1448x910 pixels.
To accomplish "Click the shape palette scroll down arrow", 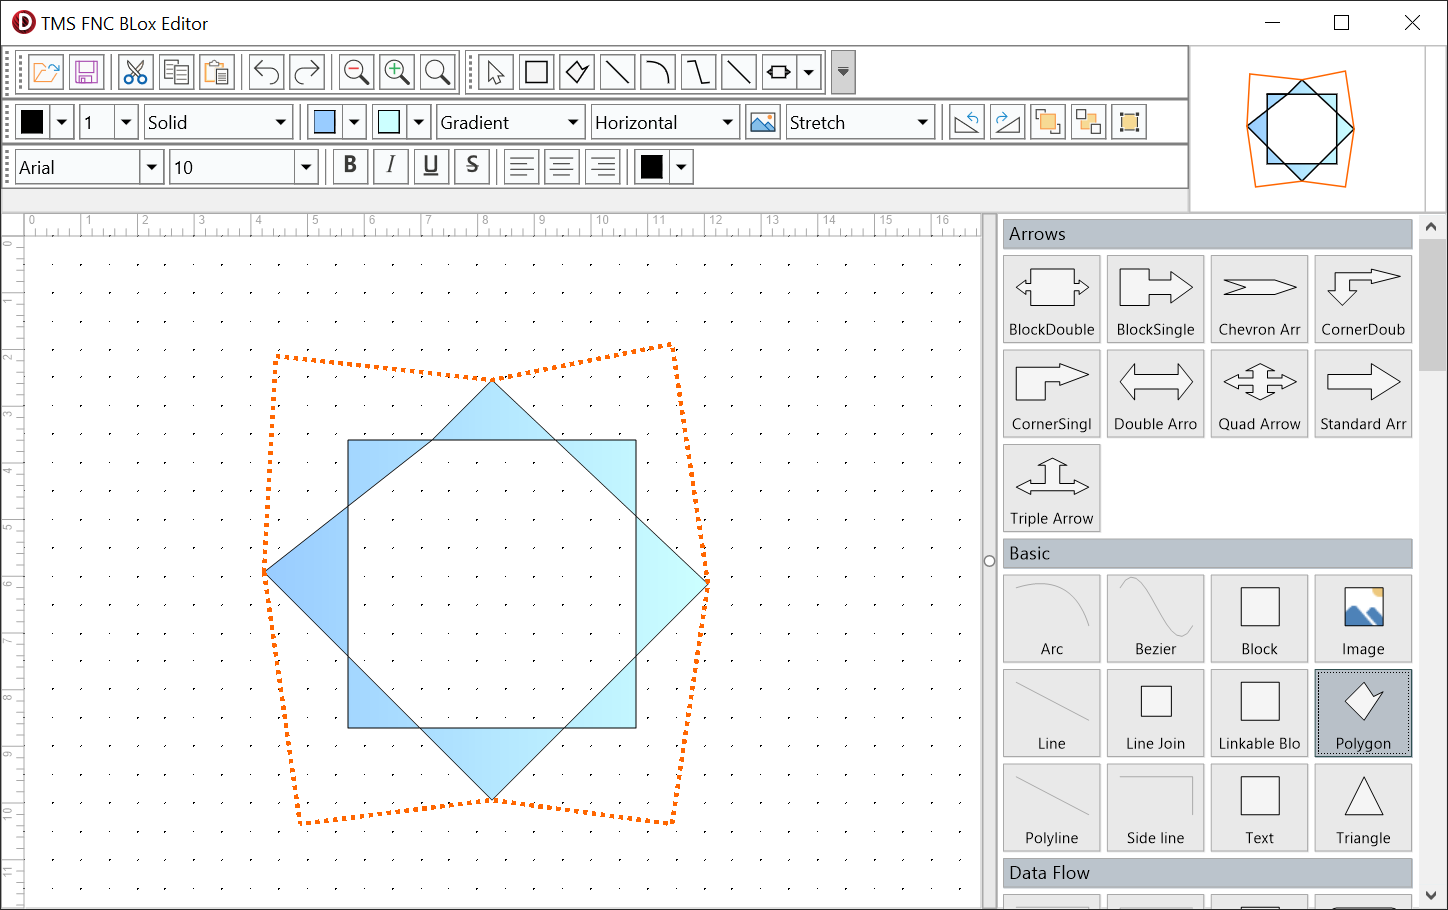I will click(x=1431, y=895).
